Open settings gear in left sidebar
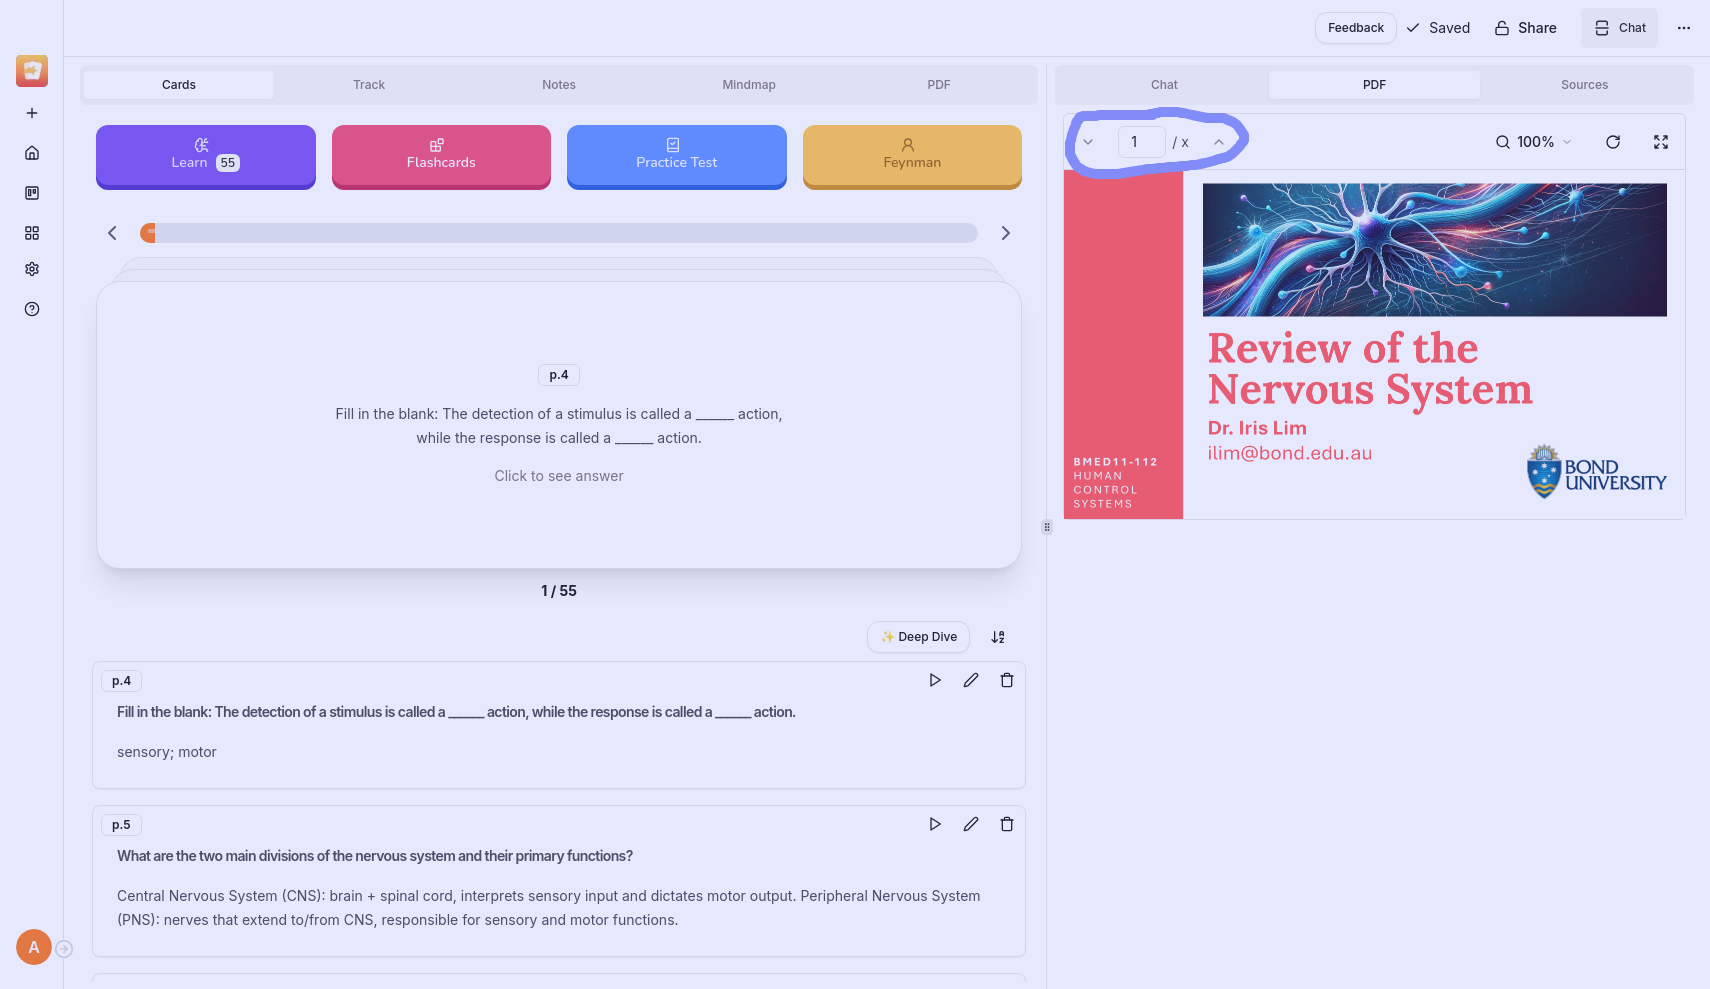Viewport: 1710px width, 989px height. (x=32, y=269)
